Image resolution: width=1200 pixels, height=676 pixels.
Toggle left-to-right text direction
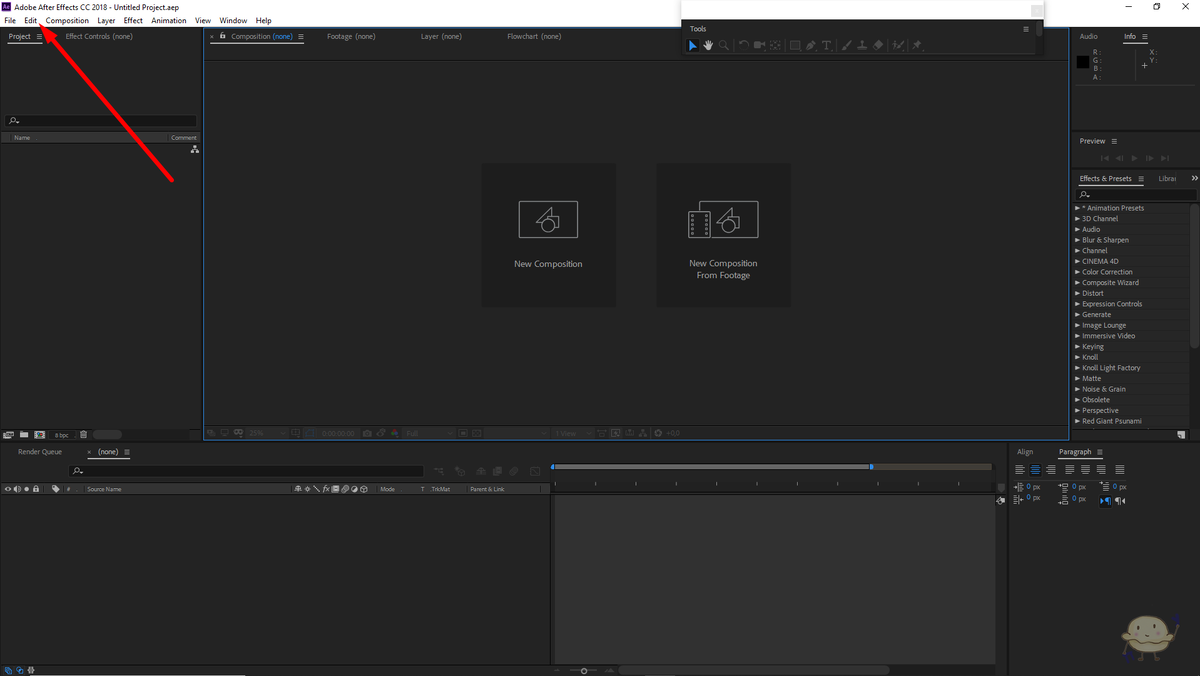[x=1105, y=500]
